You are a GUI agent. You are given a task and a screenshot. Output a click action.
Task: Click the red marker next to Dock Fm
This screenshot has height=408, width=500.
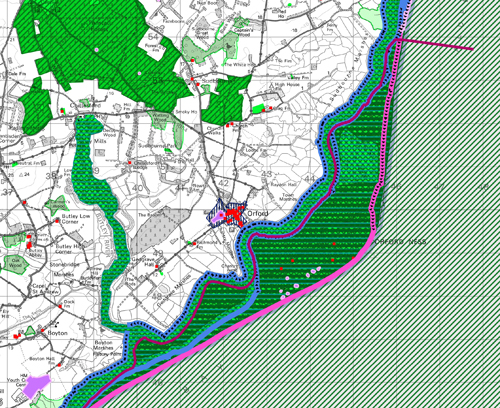point(60,306)
